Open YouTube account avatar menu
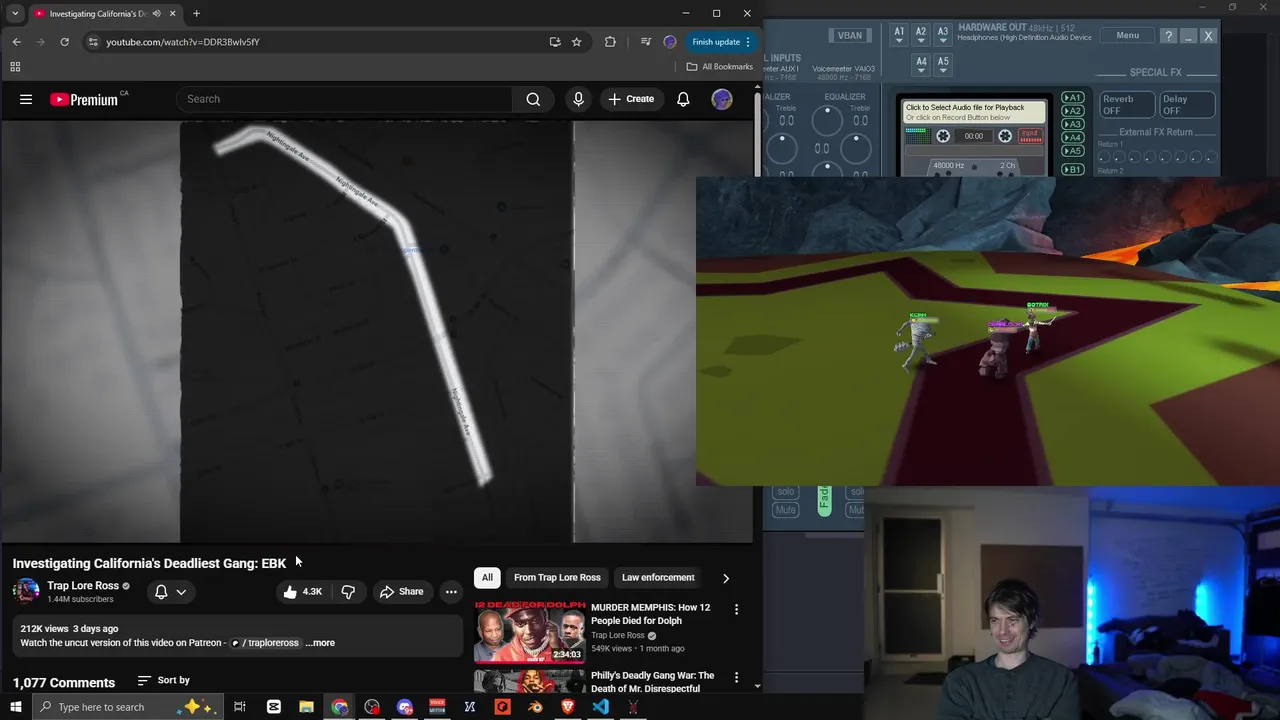1280x720 pixels. 721,99
